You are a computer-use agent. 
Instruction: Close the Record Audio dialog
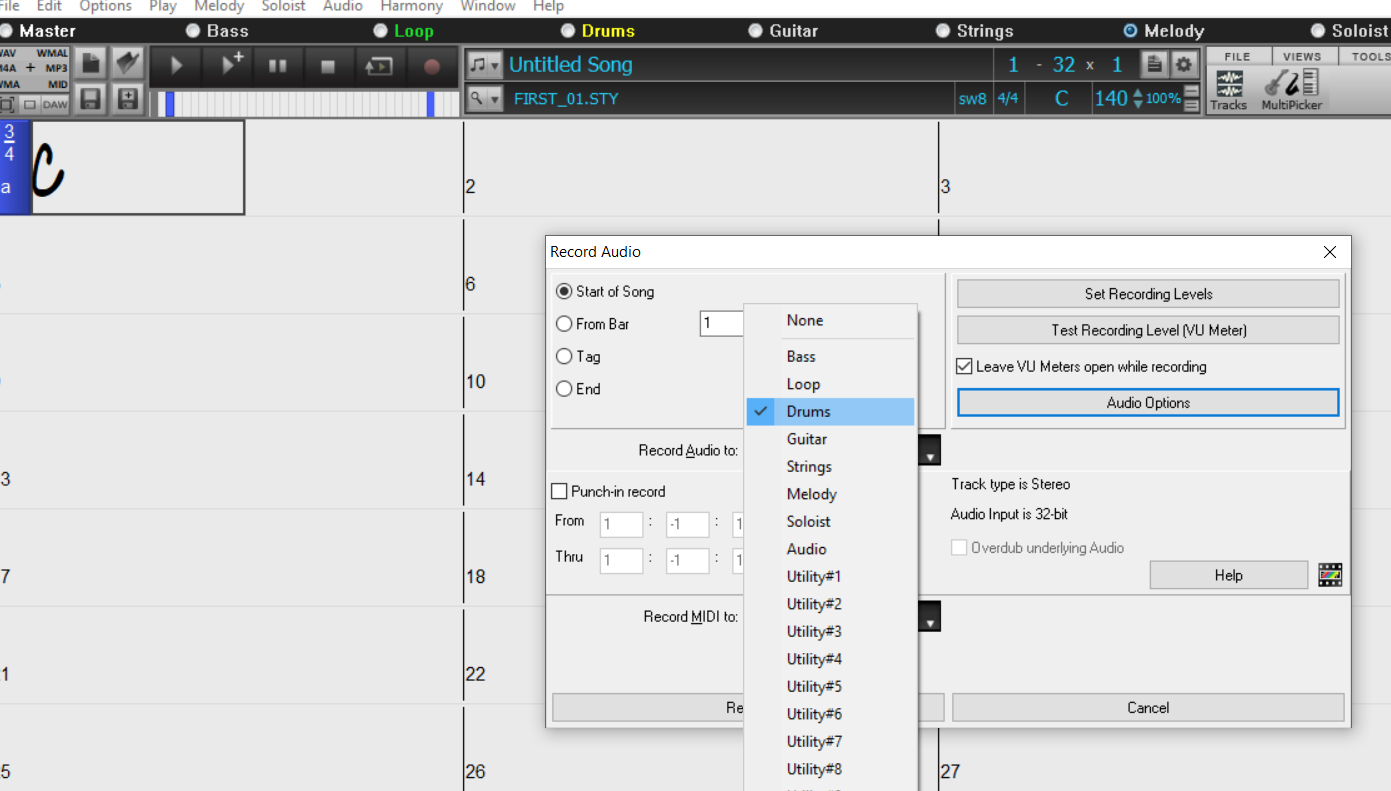1330,252
